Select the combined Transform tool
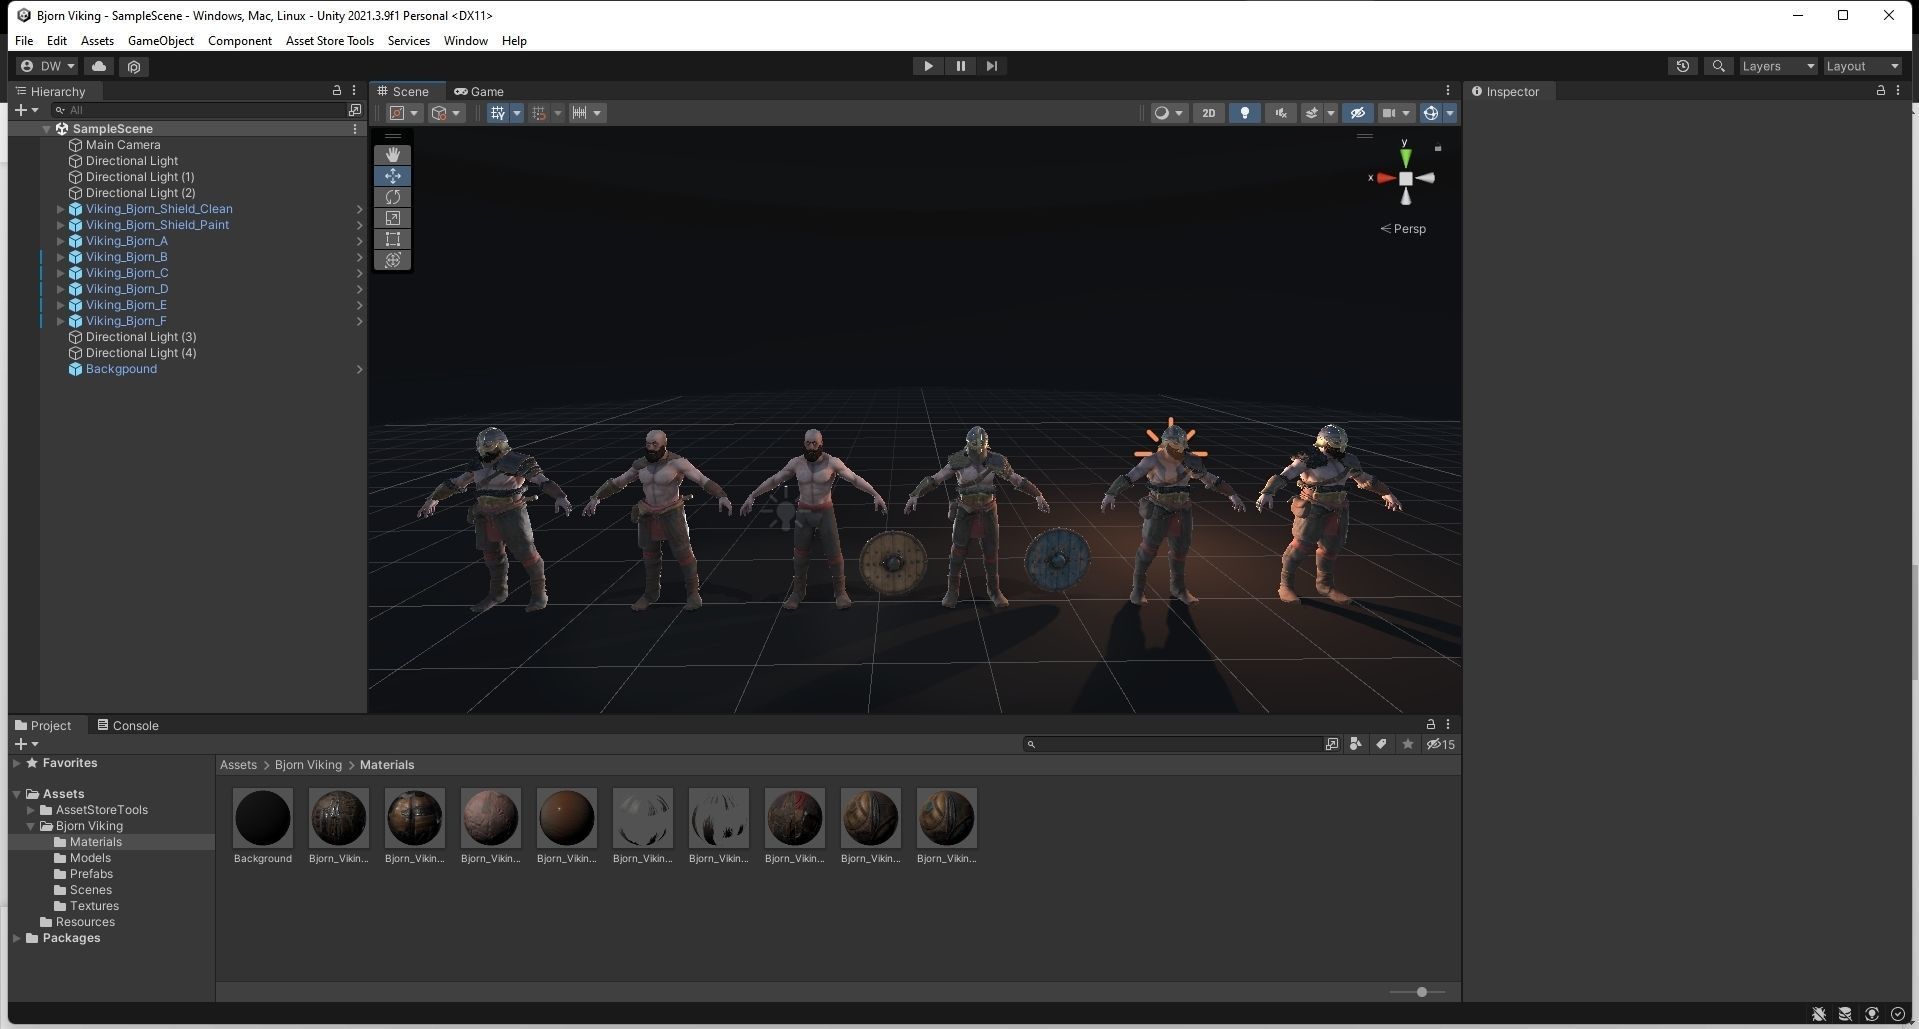1919x1029 pixels. pyautogui.click(x=393, y=260)
